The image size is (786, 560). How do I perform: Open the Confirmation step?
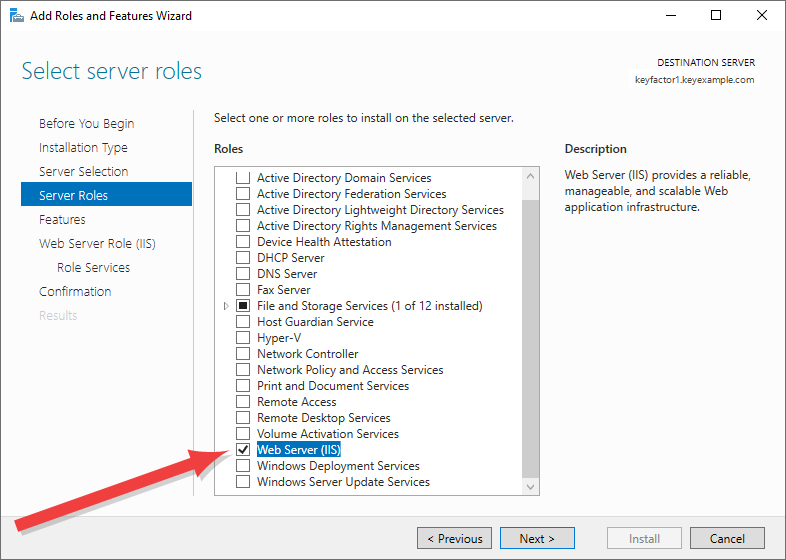[75, 292]
